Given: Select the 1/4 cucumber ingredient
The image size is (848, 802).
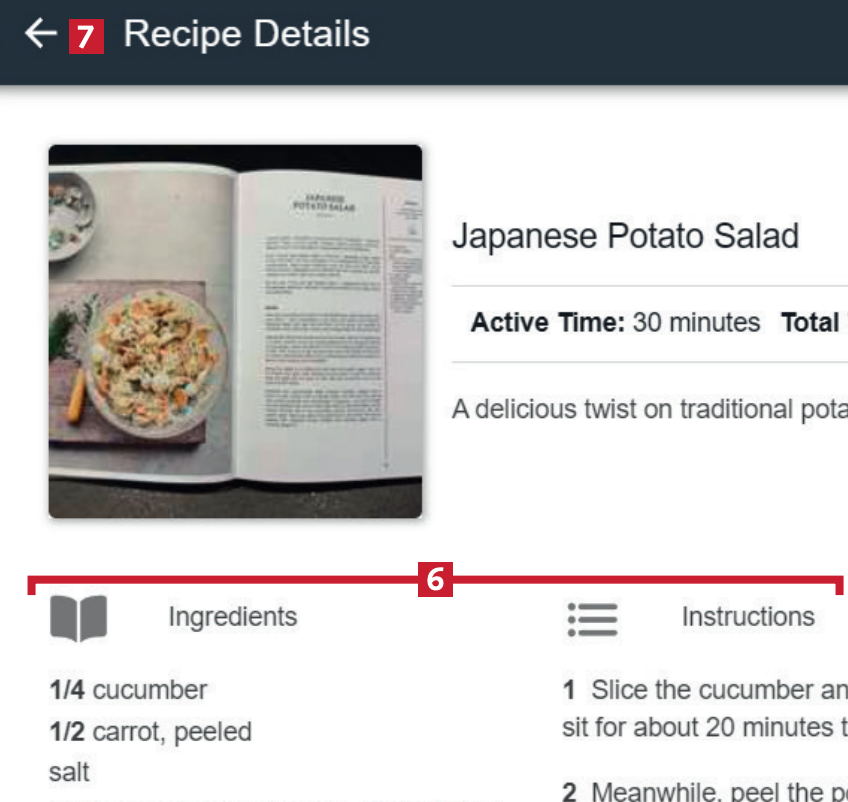Looking at the screenshot, I should [x=128, y=690].
